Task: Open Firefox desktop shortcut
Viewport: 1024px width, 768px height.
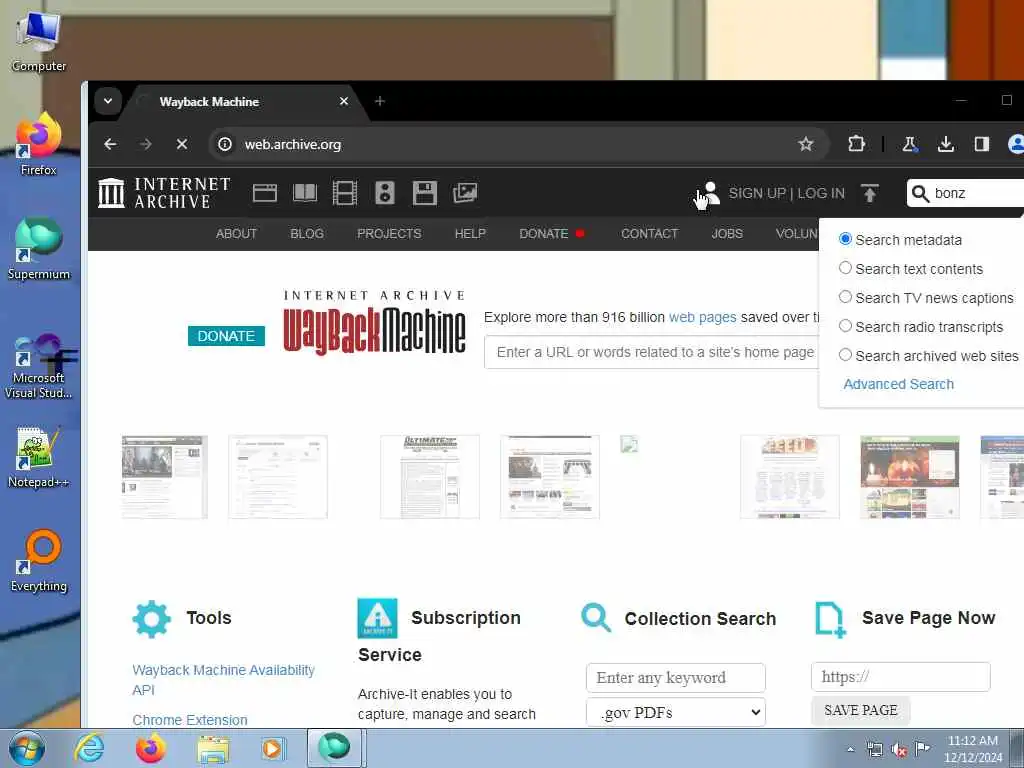Action: [39, 144]
